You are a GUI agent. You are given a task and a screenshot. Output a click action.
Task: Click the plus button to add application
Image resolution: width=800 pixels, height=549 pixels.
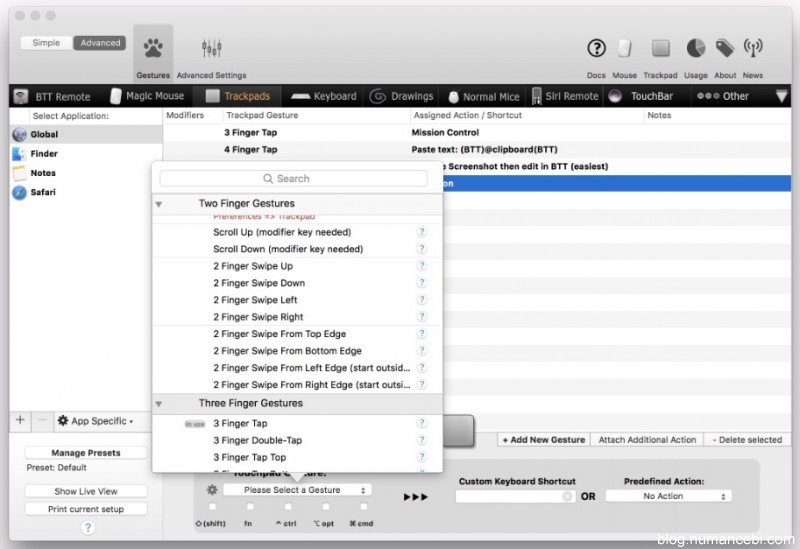(20, 420)
